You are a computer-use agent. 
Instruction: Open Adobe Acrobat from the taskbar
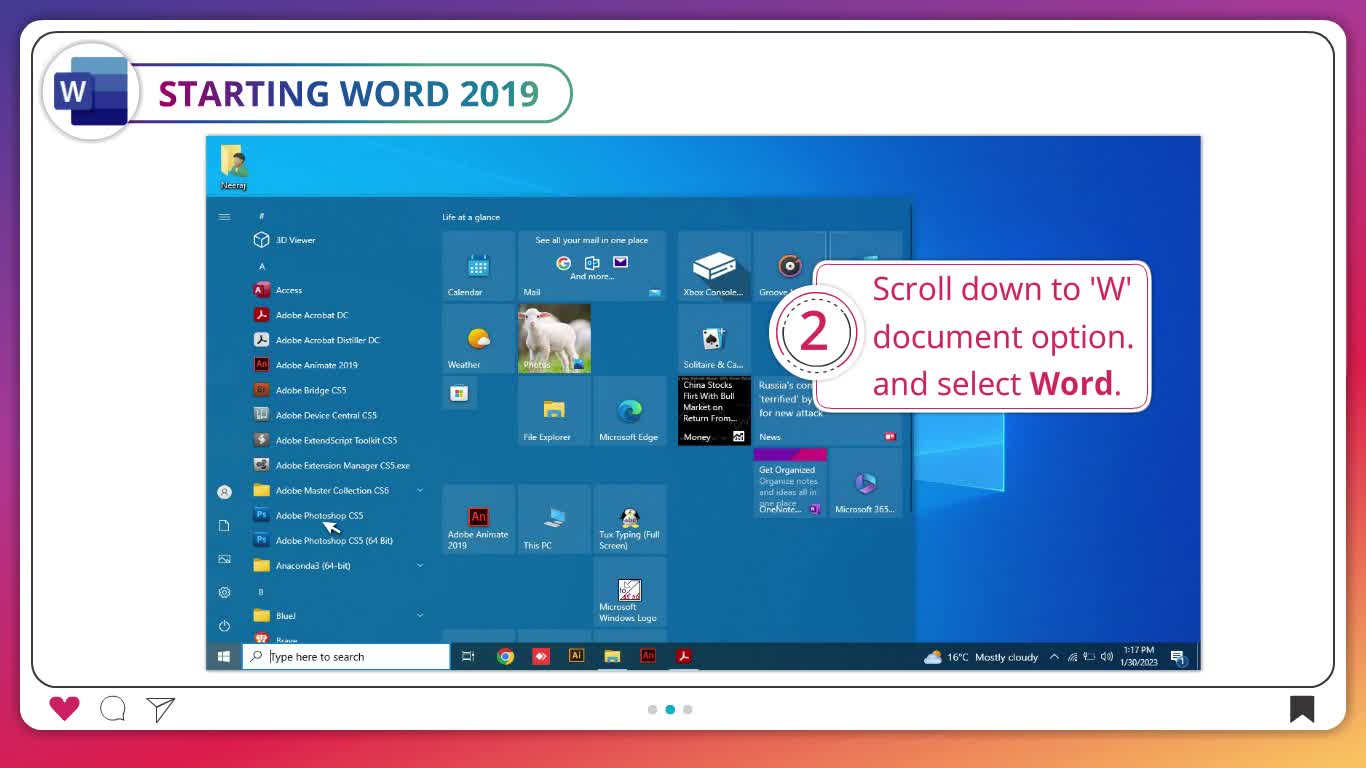[x=683, y=656]
